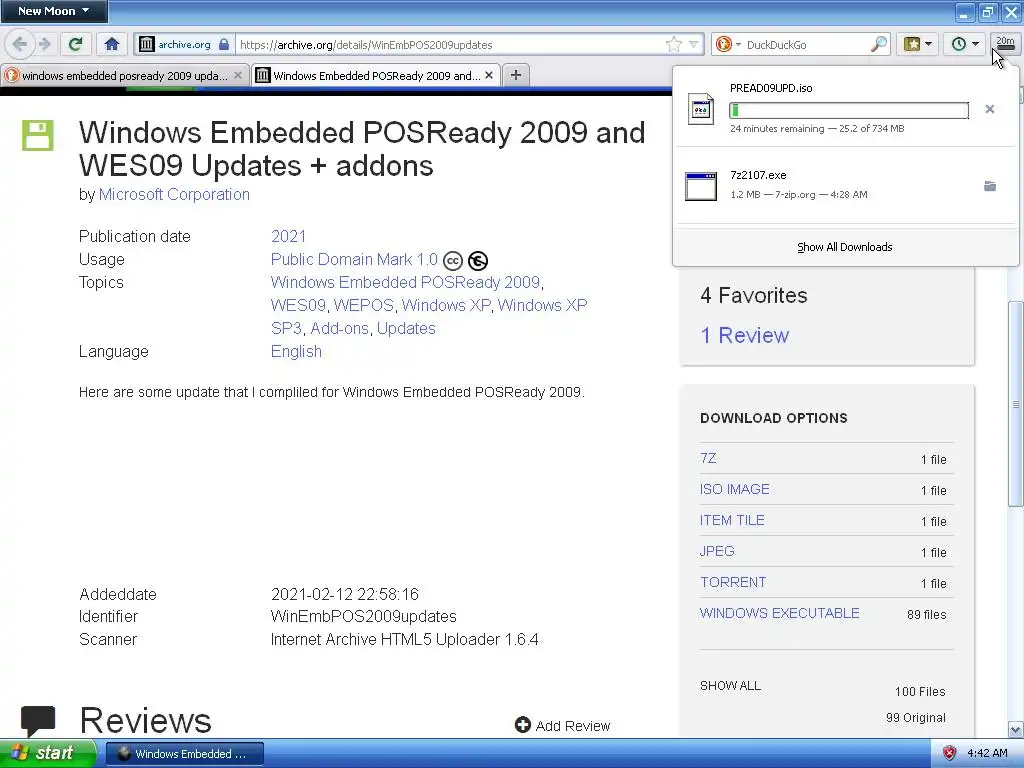
Task: Click the padlock security icon
Action: click(x=223, y=44)
